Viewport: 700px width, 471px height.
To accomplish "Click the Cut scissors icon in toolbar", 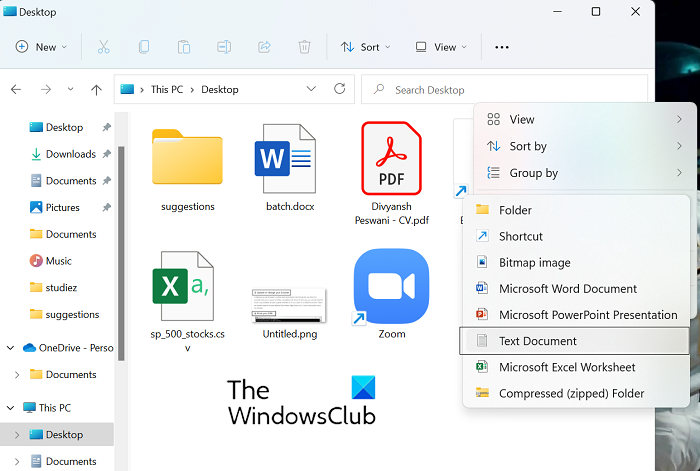I will 103,47.
